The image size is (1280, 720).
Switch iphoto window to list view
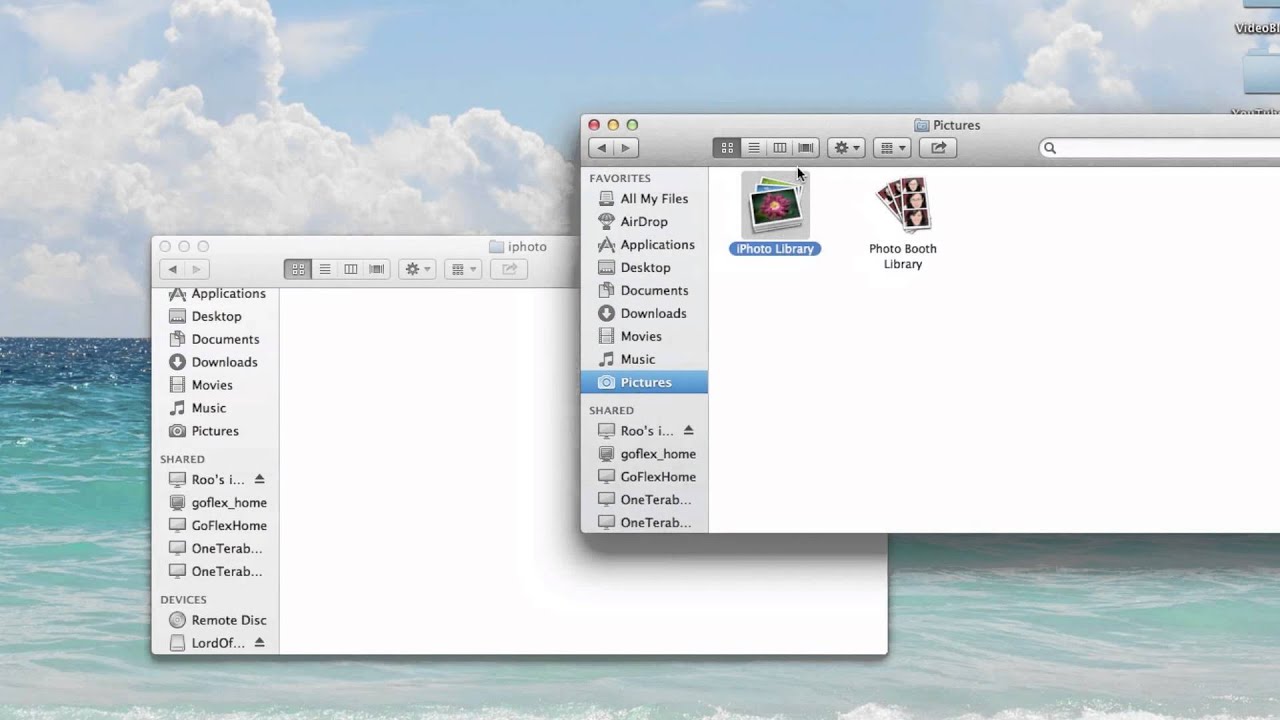[324, 269]
